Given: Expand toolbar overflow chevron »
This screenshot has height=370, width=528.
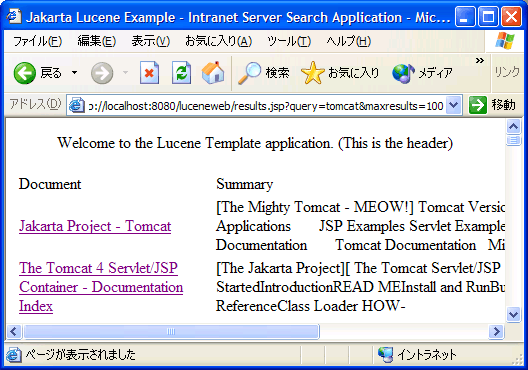Looking at the screenshot, I should [480, 61].
